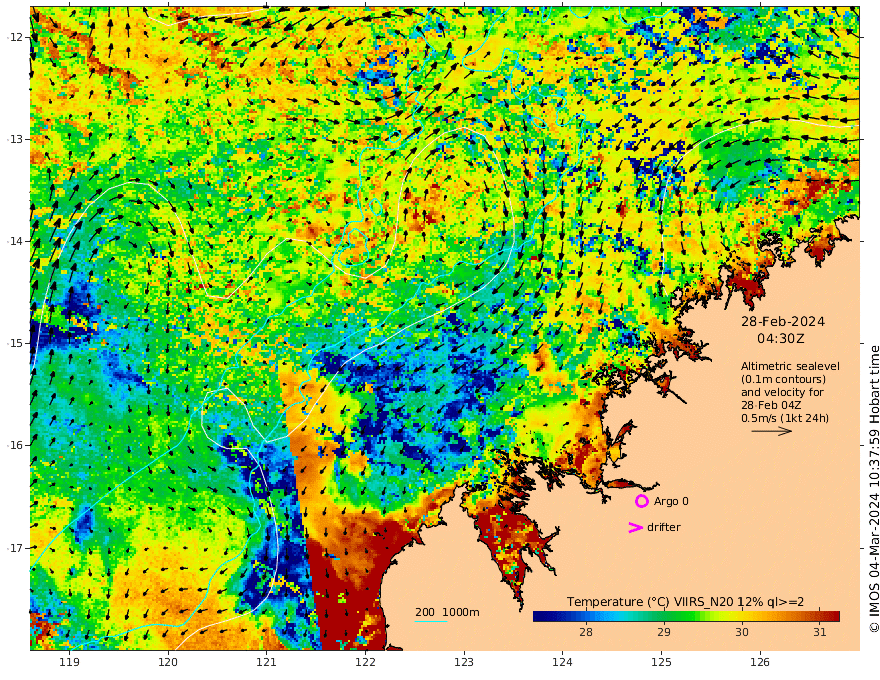Select the date text 28-Feb-2024
Screen dimensions: 880x680
point(783,321)
